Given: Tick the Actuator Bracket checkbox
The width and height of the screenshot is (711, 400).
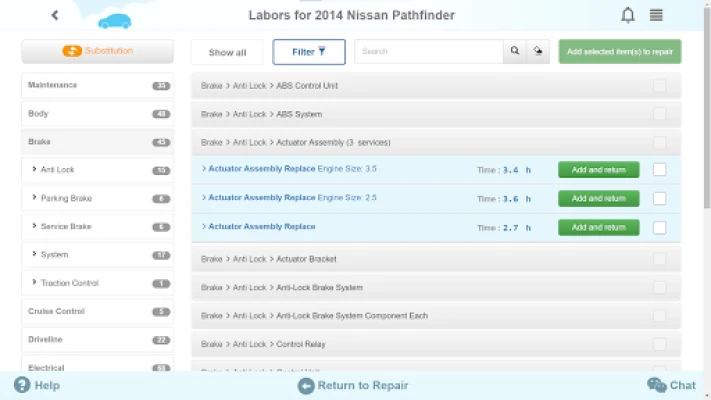Looking at the screenshot, I should [659, 259].
